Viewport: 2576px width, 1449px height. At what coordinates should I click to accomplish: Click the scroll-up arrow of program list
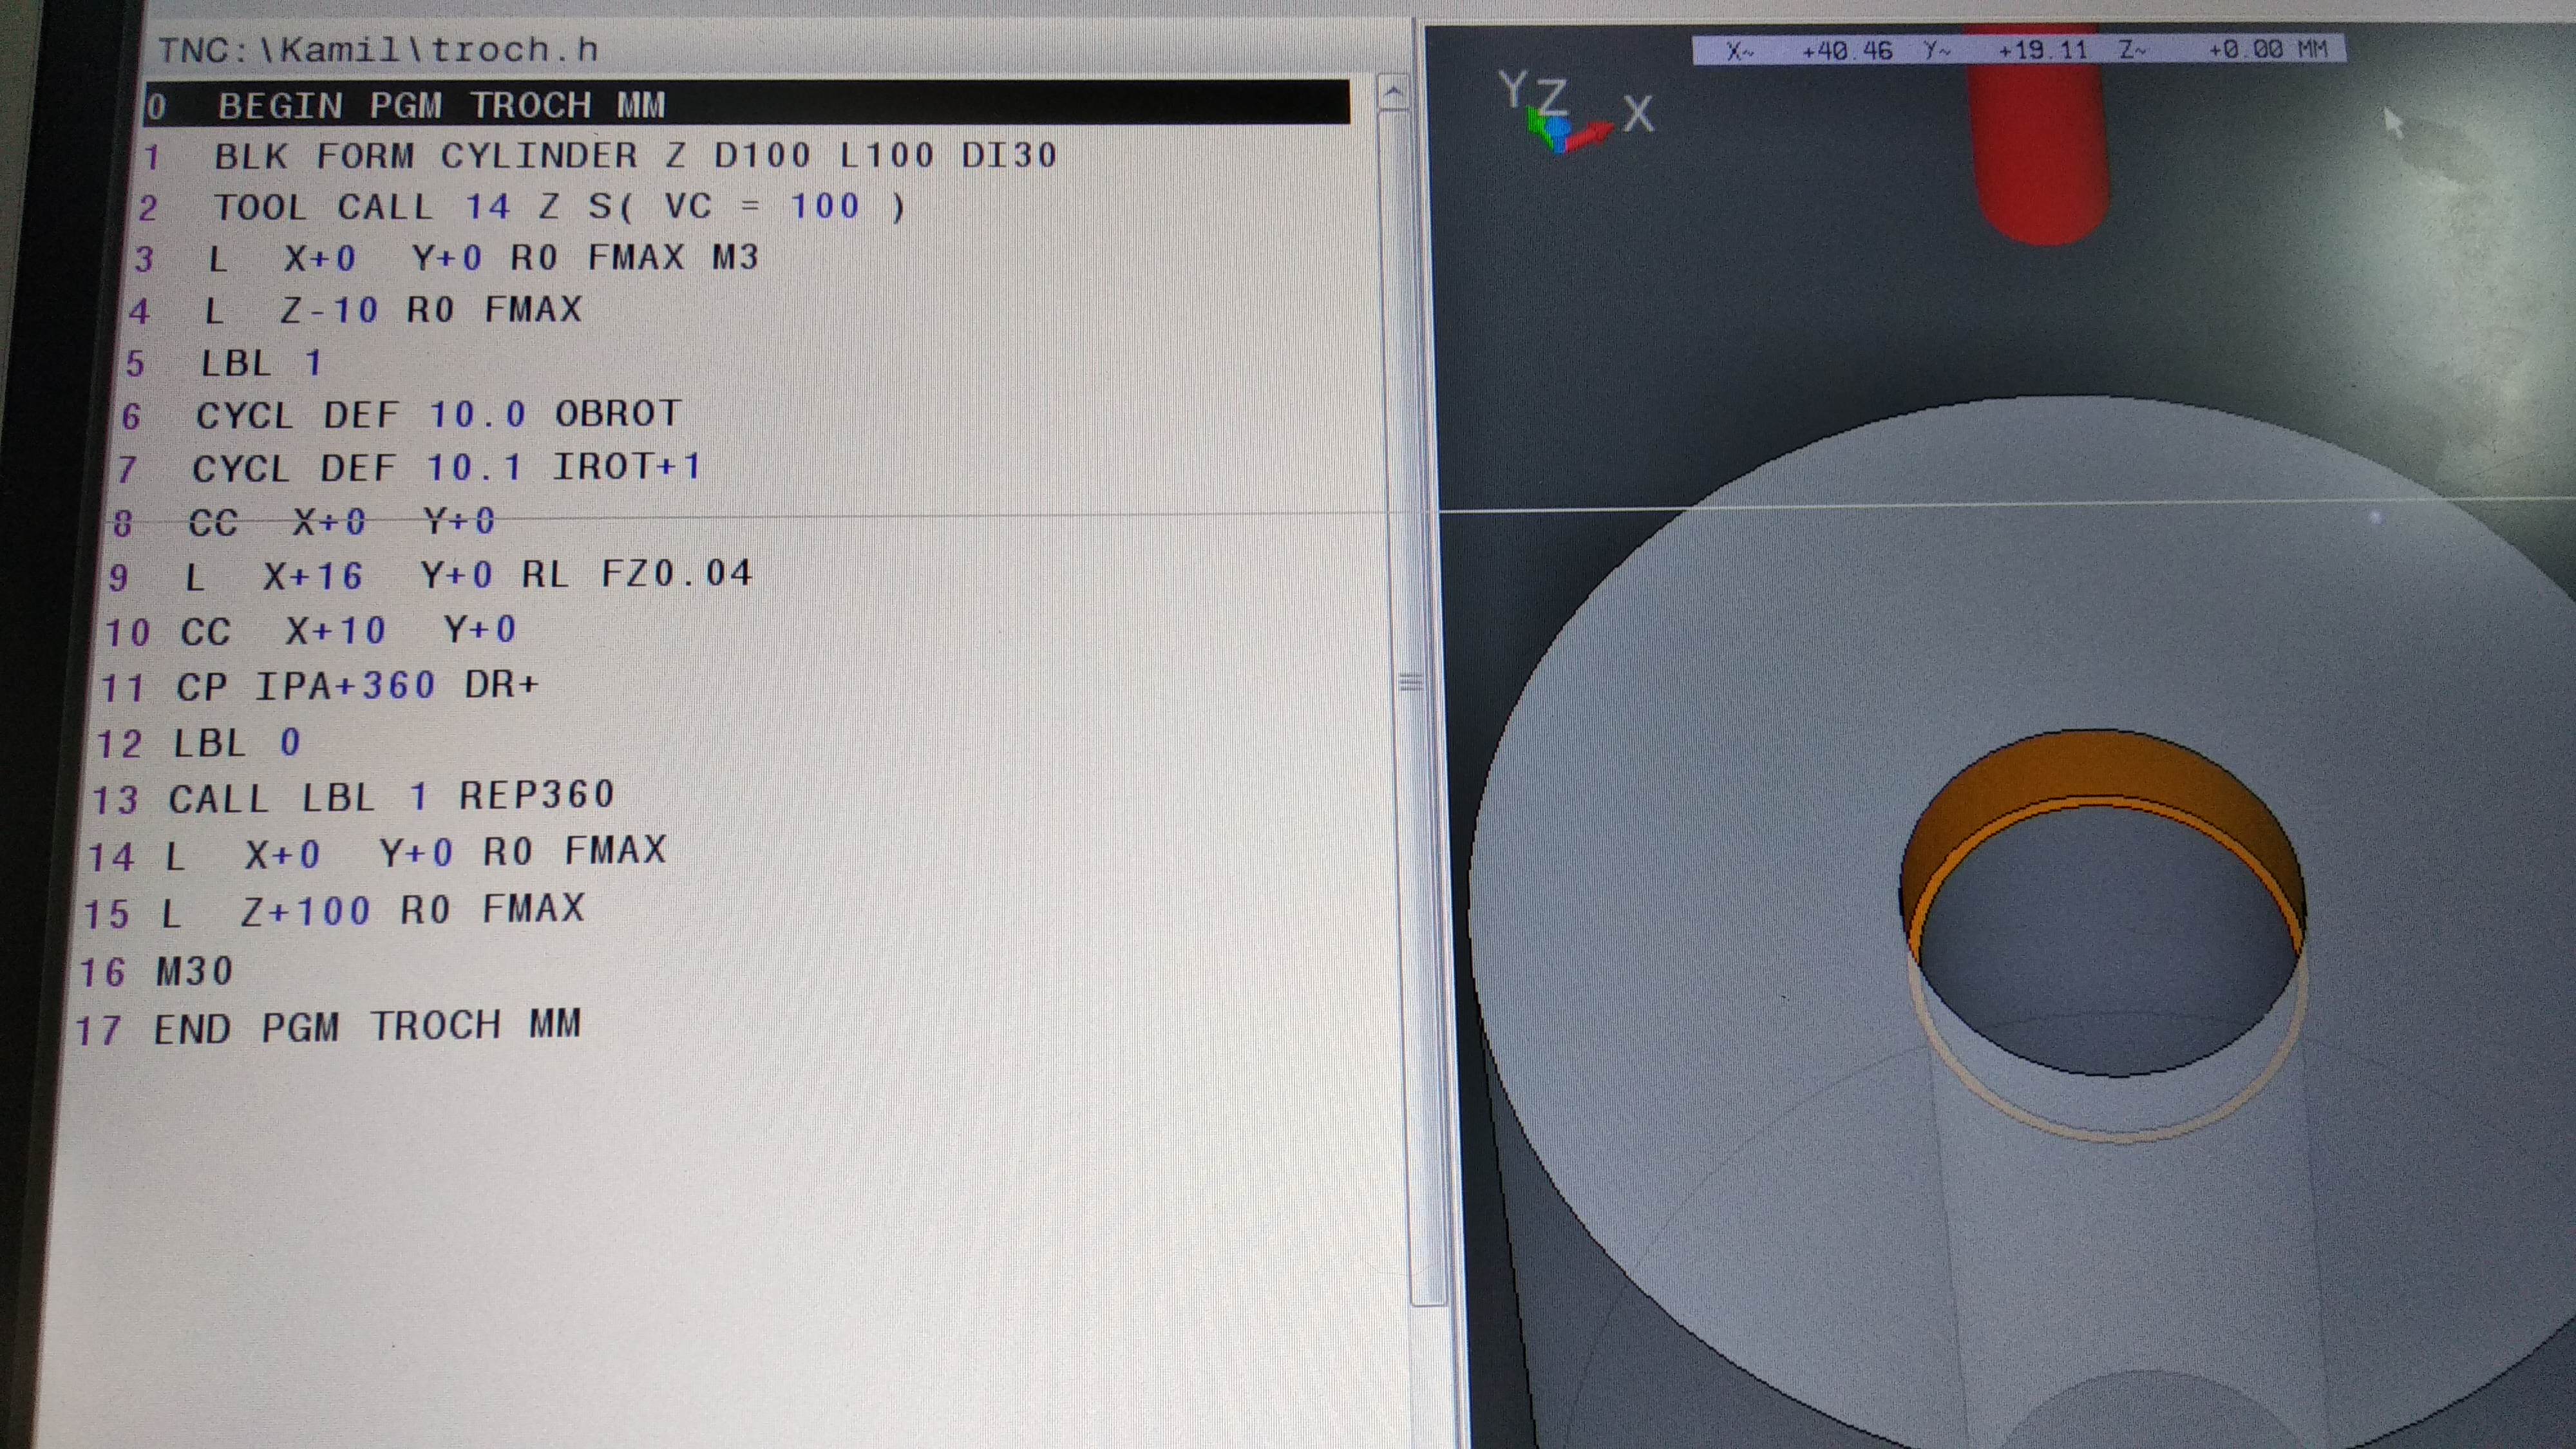(x=1394, y=93)
